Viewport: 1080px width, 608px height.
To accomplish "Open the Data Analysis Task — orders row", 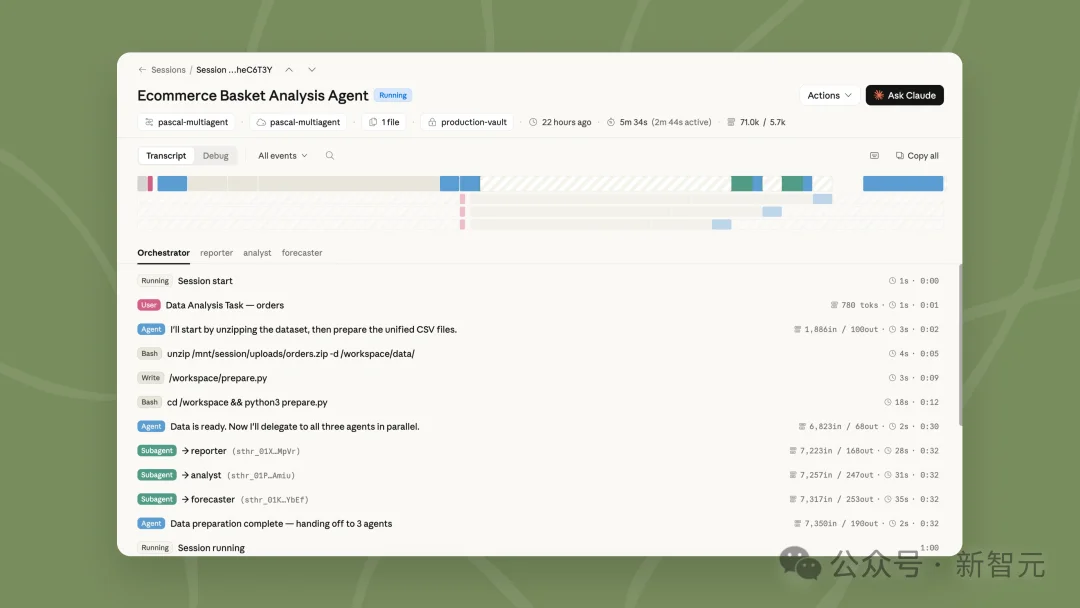I will point(538,305).
